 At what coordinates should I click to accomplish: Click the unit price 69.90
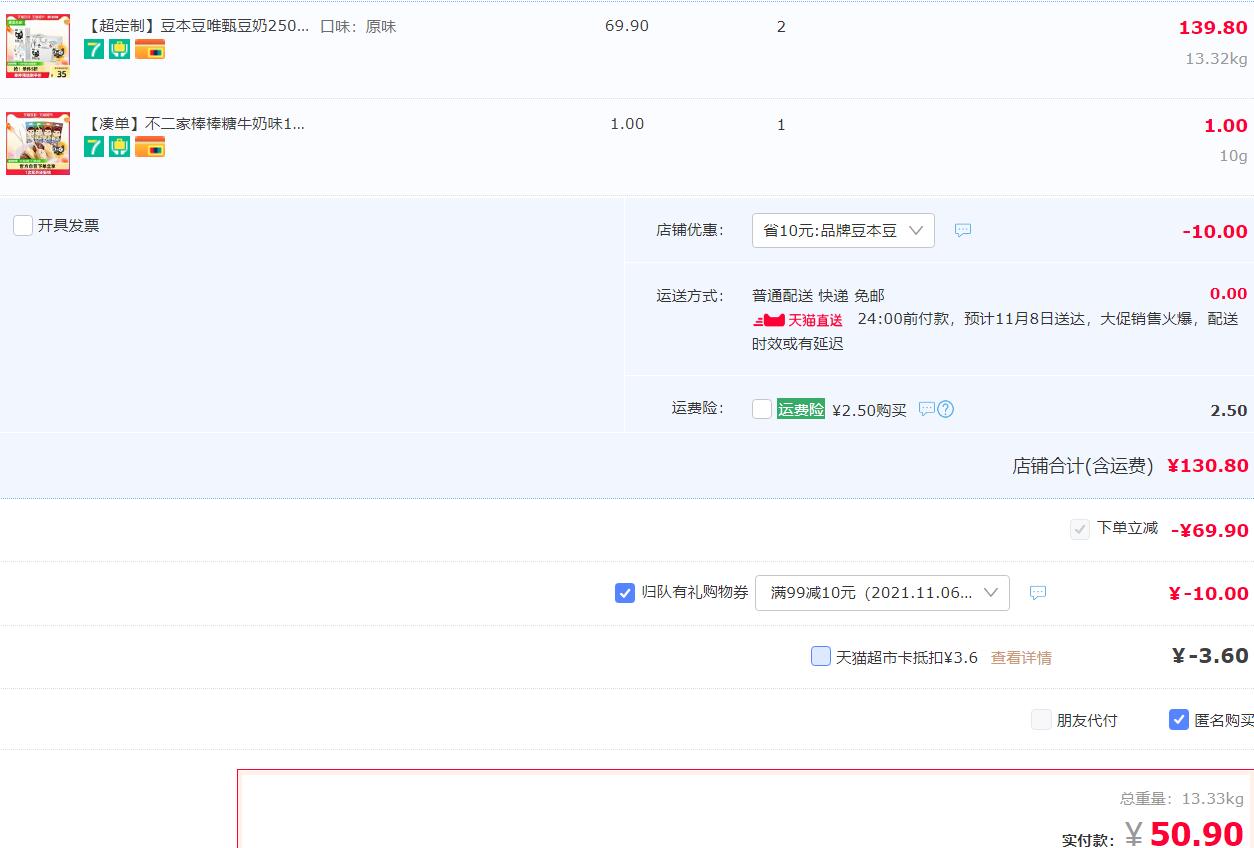pyautogui.click(x=627, y=26)
